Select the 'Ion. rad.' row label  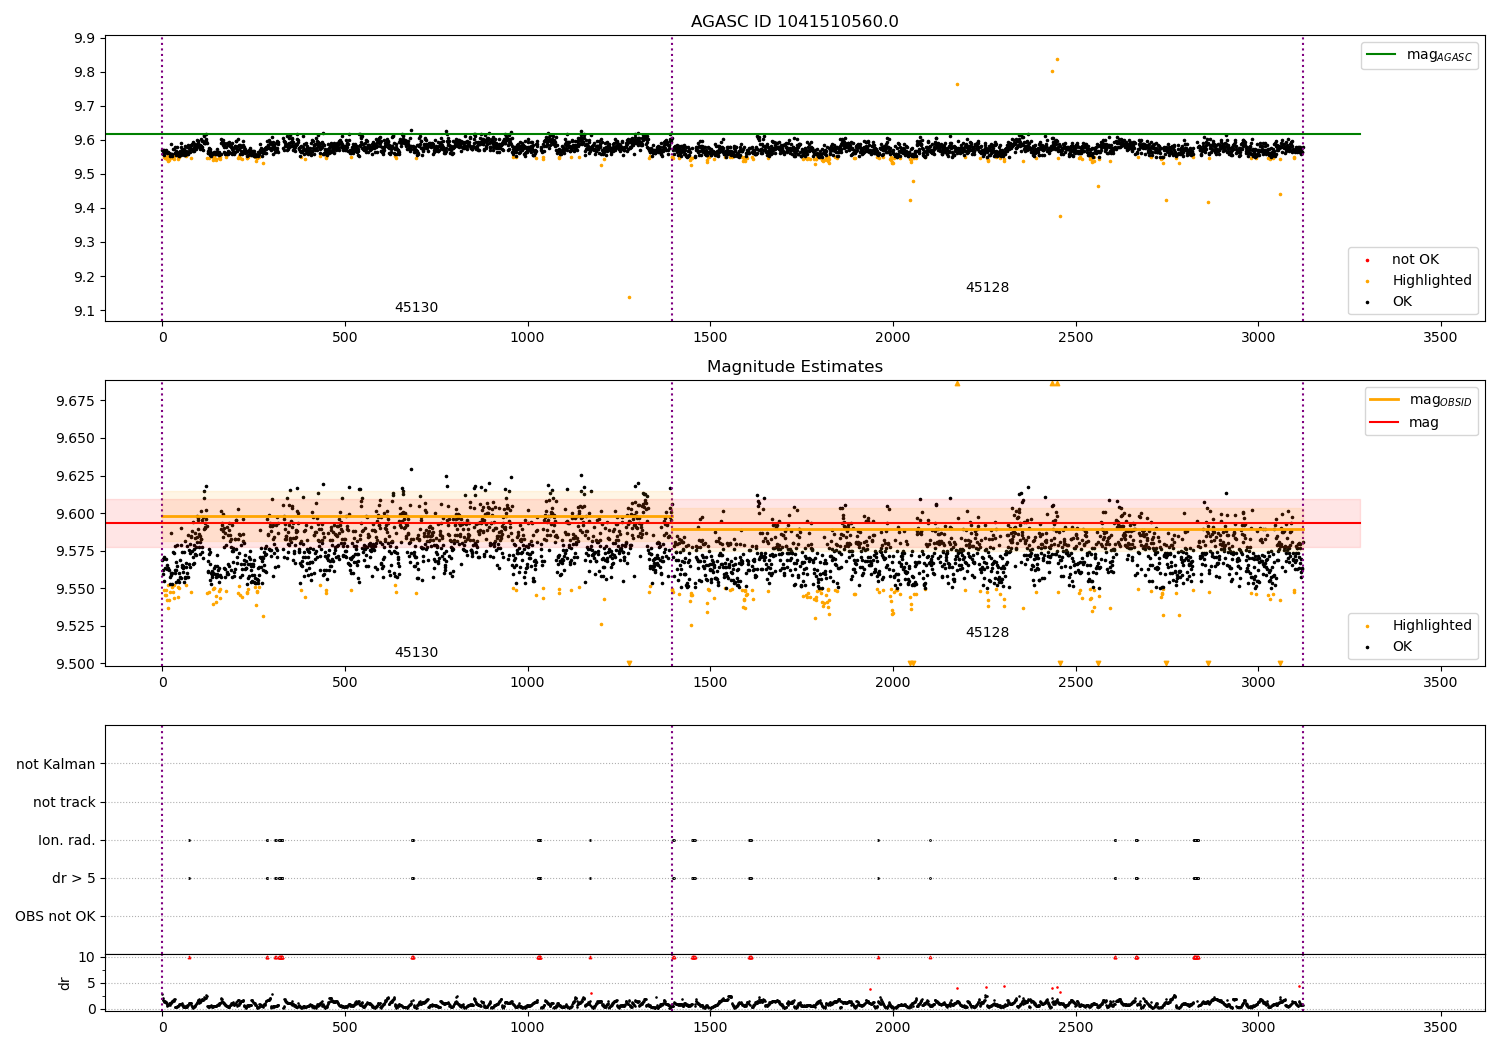tap(67, 841)
